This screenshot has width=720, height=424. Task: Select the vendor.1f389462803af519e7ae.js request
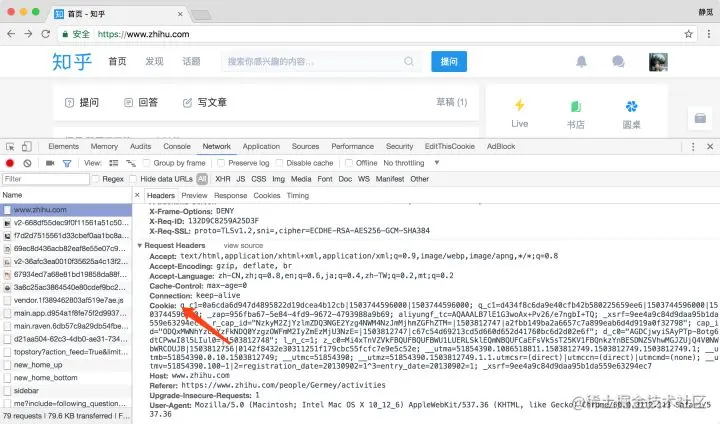66,300
